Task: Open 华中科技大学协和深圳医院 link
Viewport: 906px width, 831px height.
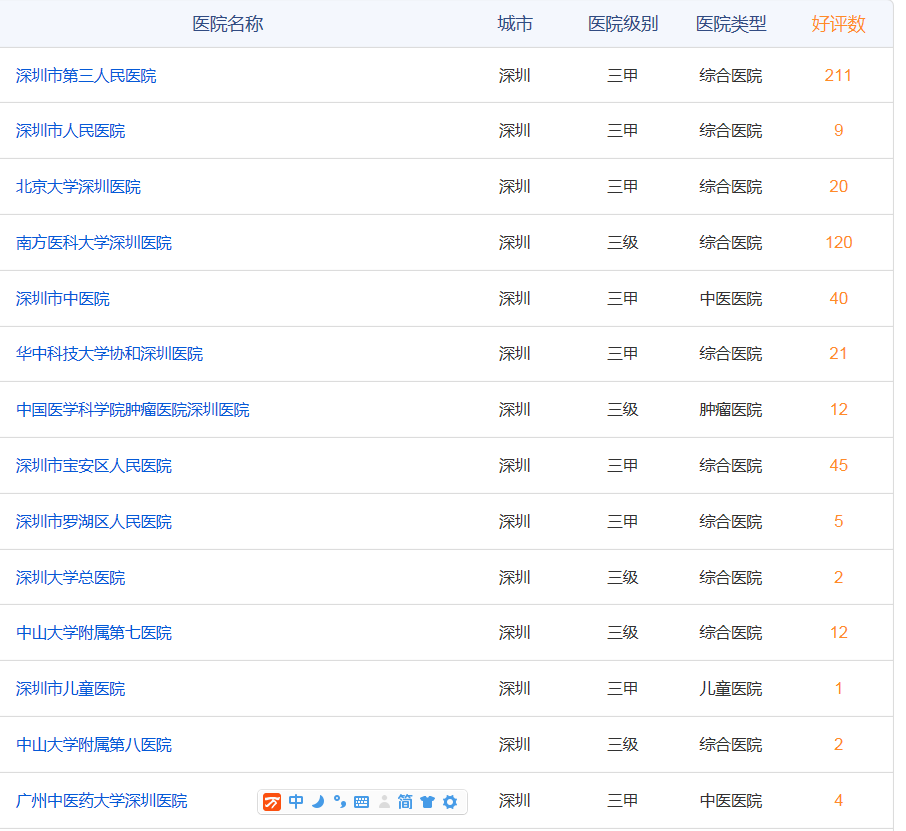Action: 110,354
